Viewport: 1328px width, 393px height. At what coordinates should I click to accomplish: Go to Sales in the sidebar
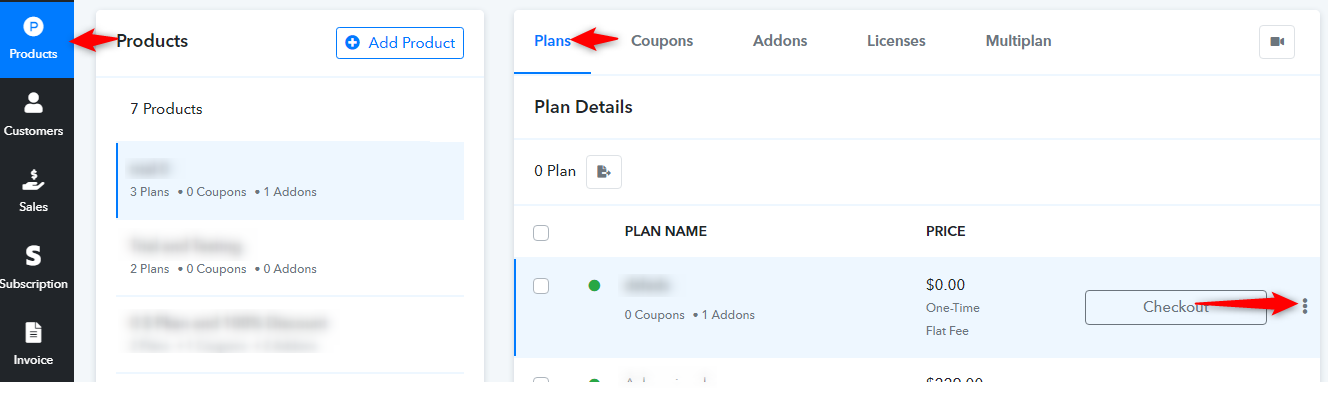[x=34, y=191]
